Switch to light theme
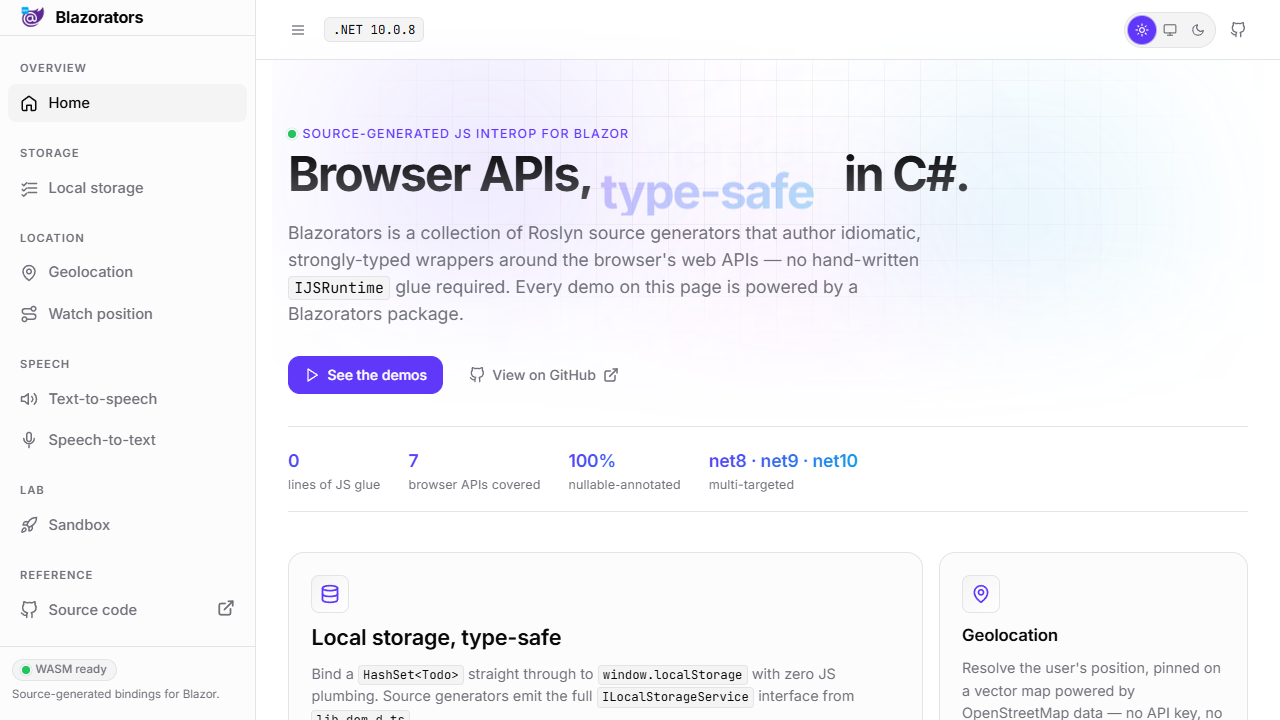 1142,30
